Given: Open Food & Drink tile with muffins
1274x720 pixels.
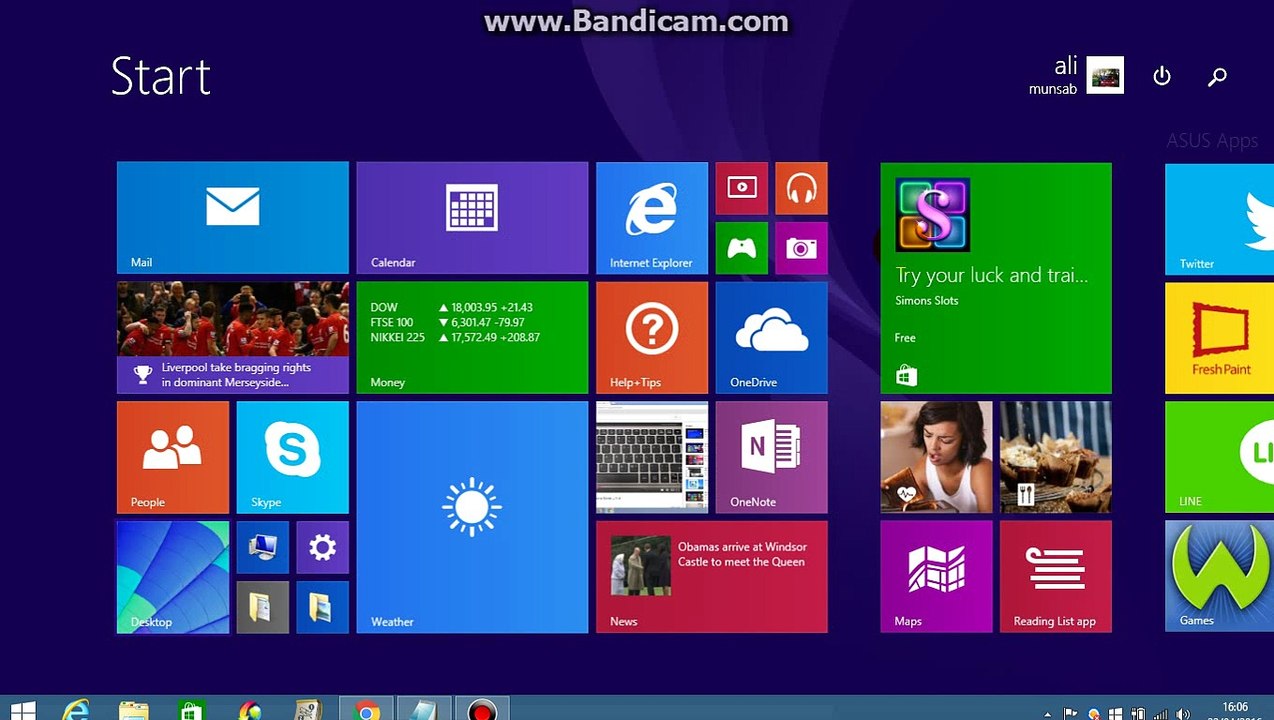Looking at the screenshot, I should [x=1056, y=458].
